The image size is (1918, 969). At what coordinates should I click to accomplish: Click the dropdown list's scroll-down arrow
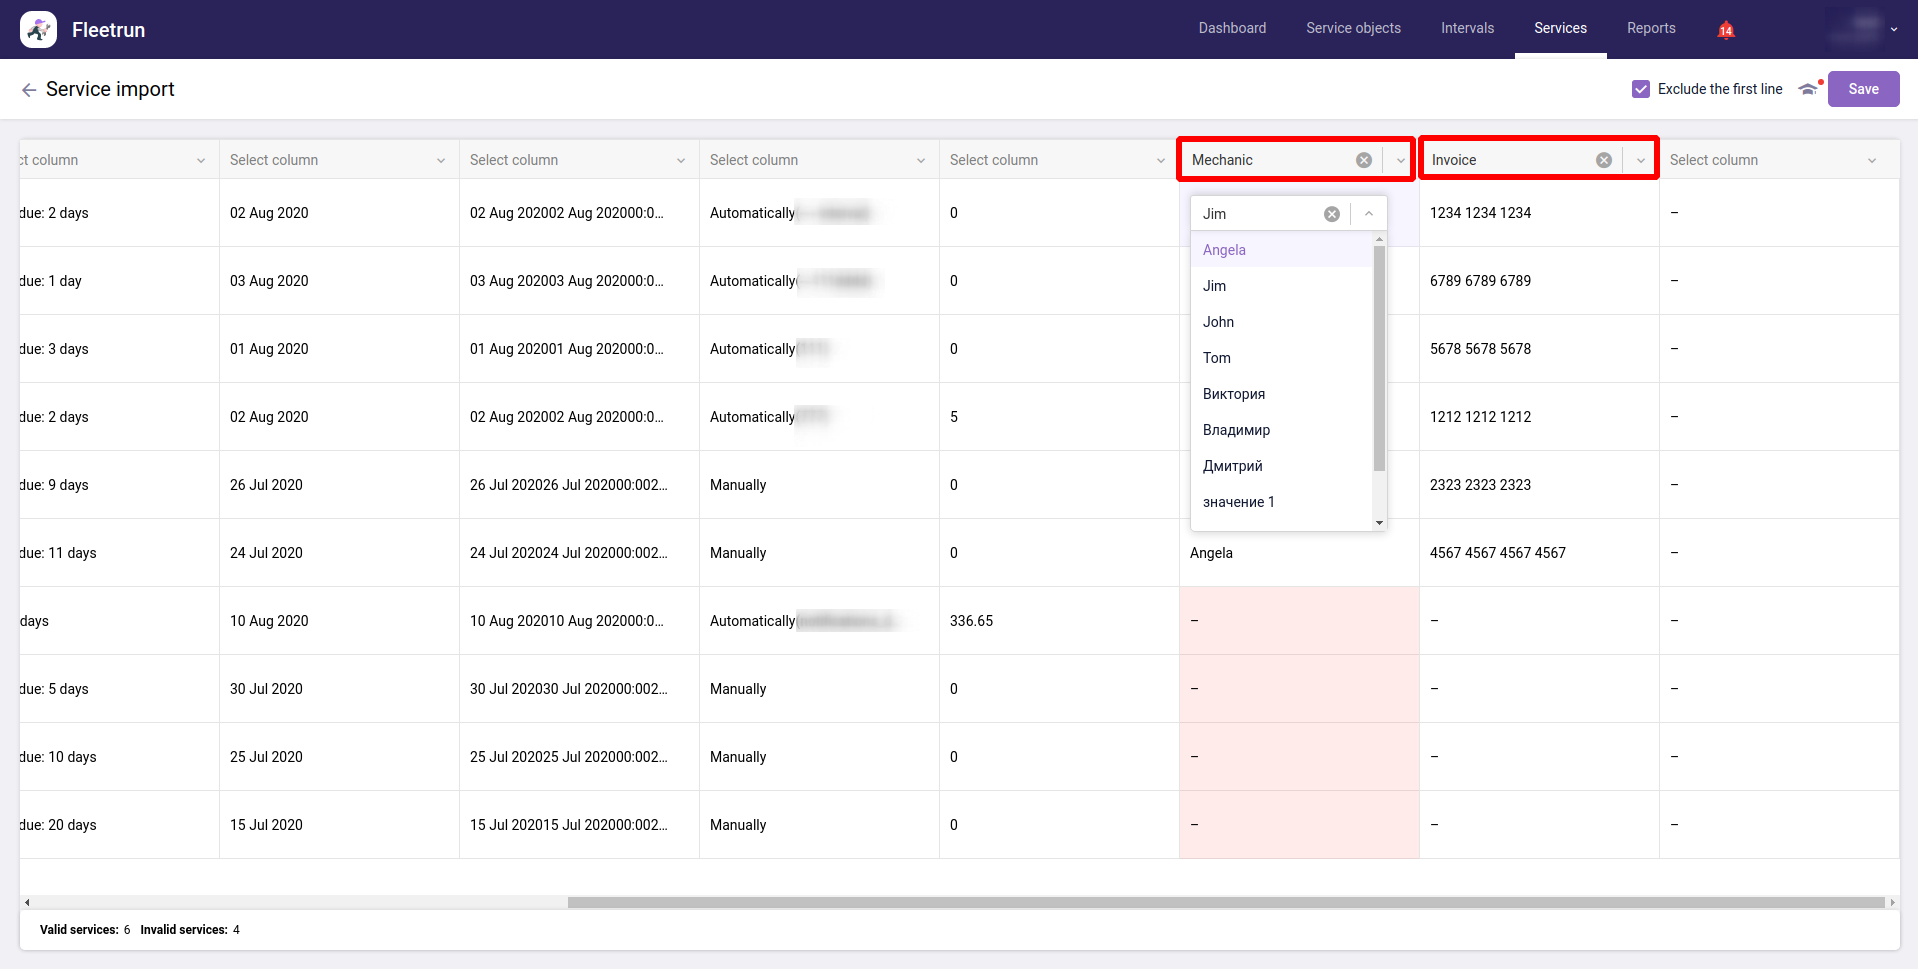pyautogui.click(x=1379, y=523)
